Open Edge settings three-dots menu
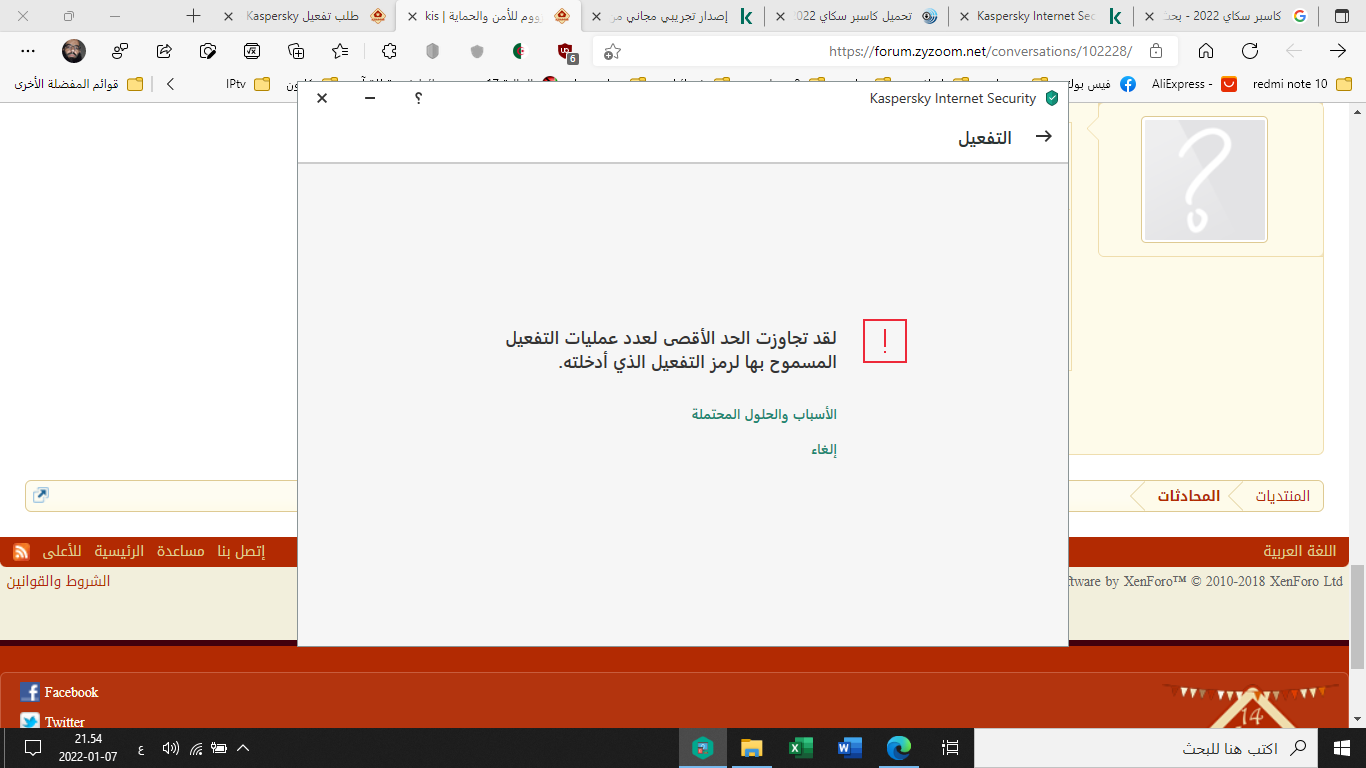 coord(28,51)
